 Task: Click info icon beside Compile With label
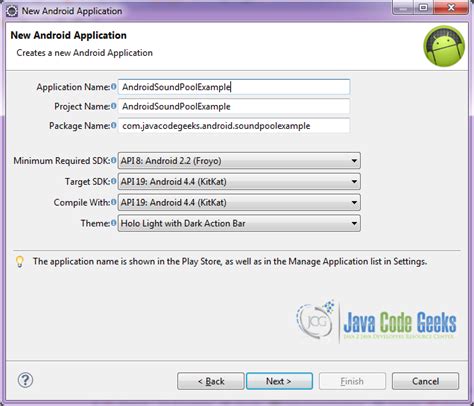[114, 202]
